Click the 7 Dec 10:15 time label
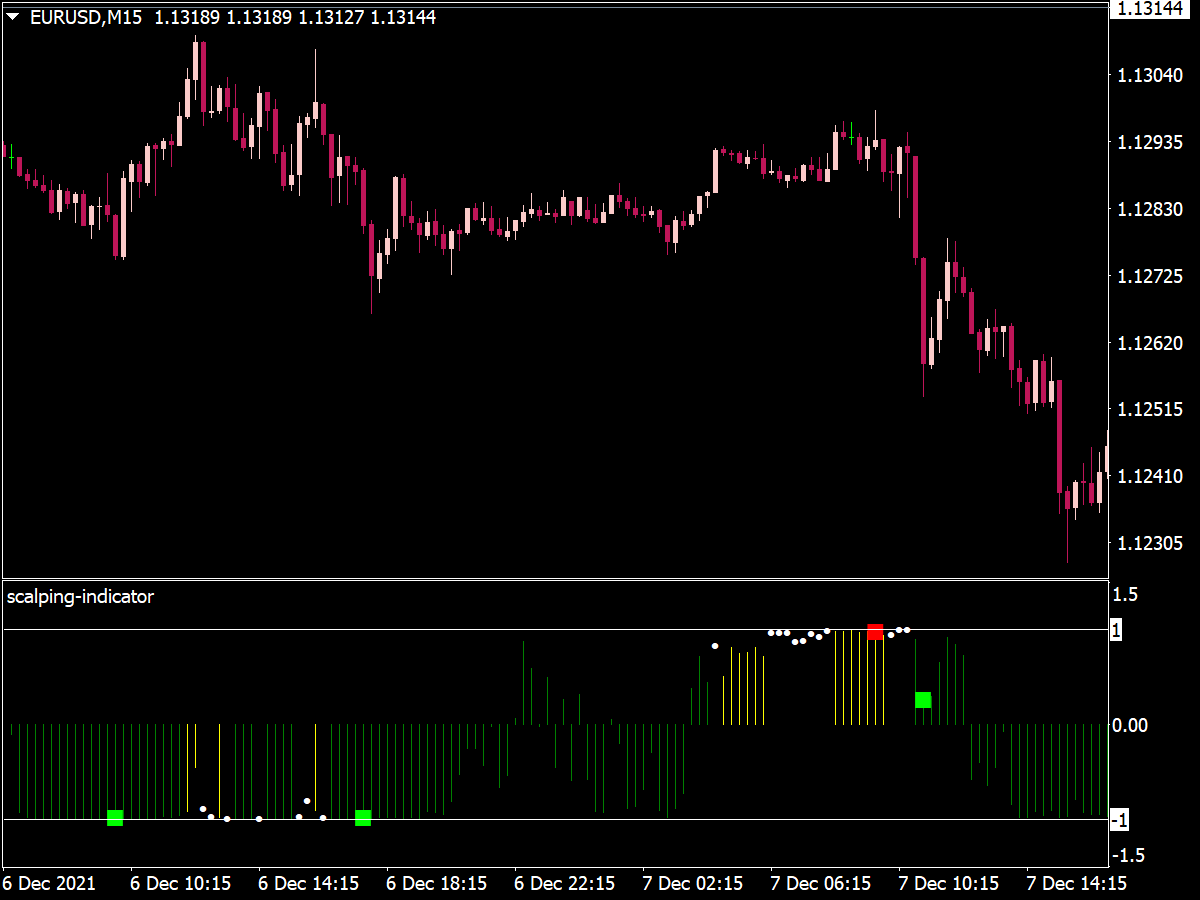The width and height of the screenshot is (1200, 900). tap(949, 884)
